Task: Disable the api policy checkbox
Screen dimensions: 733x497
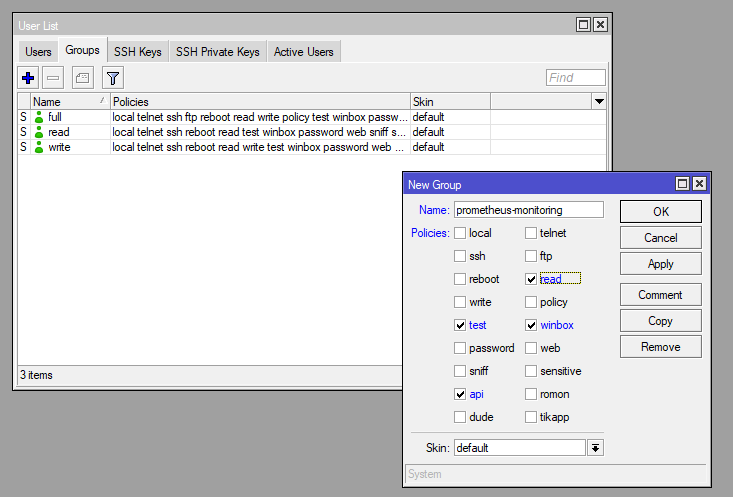Action: 460,394
